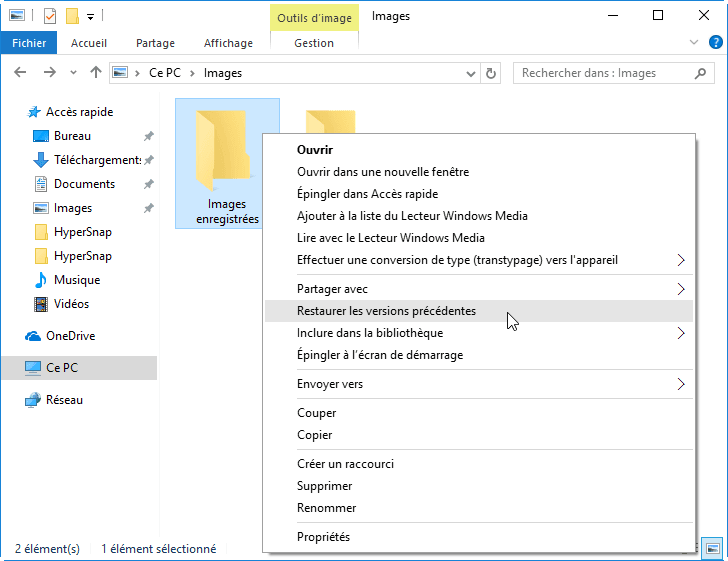Open the help question mark icon
The height and width of the screenshot is (561, 728).
[x=715, y=43]
